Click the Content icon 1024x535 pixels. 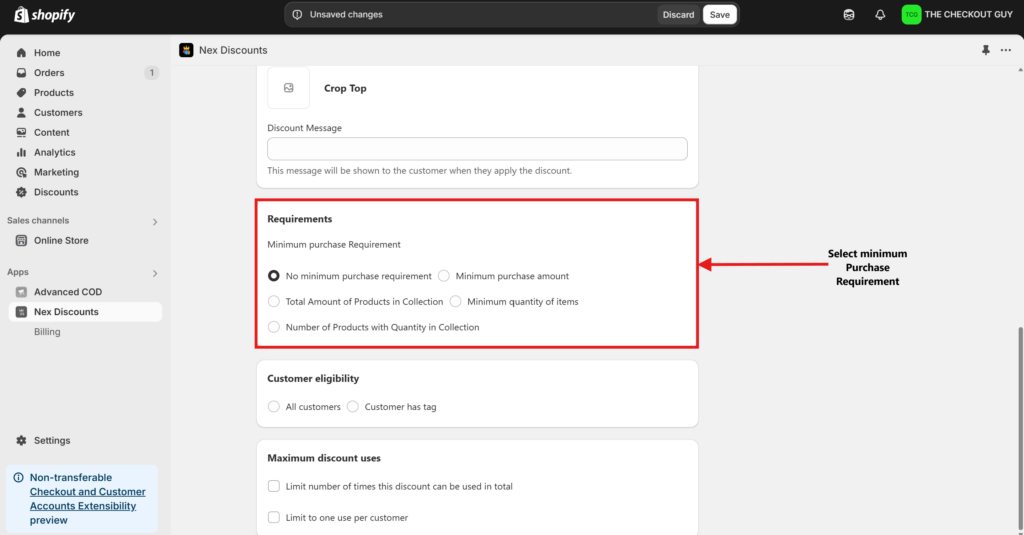click(22, 133)
